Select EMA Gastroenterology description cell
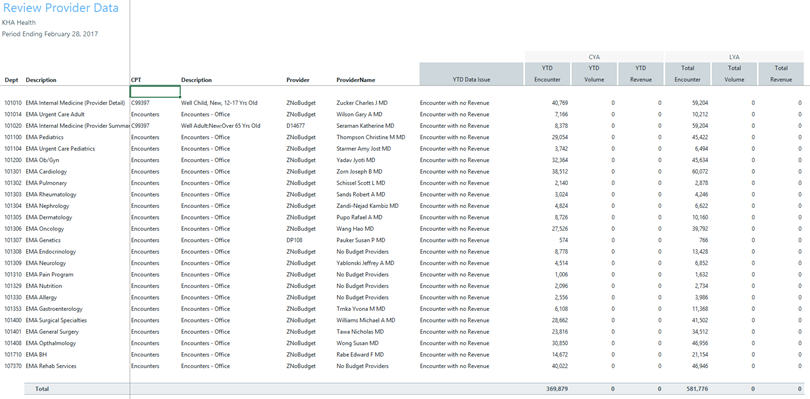Image resolution: width=810 pixels, height=399 pixels. (x=54, y=309)
